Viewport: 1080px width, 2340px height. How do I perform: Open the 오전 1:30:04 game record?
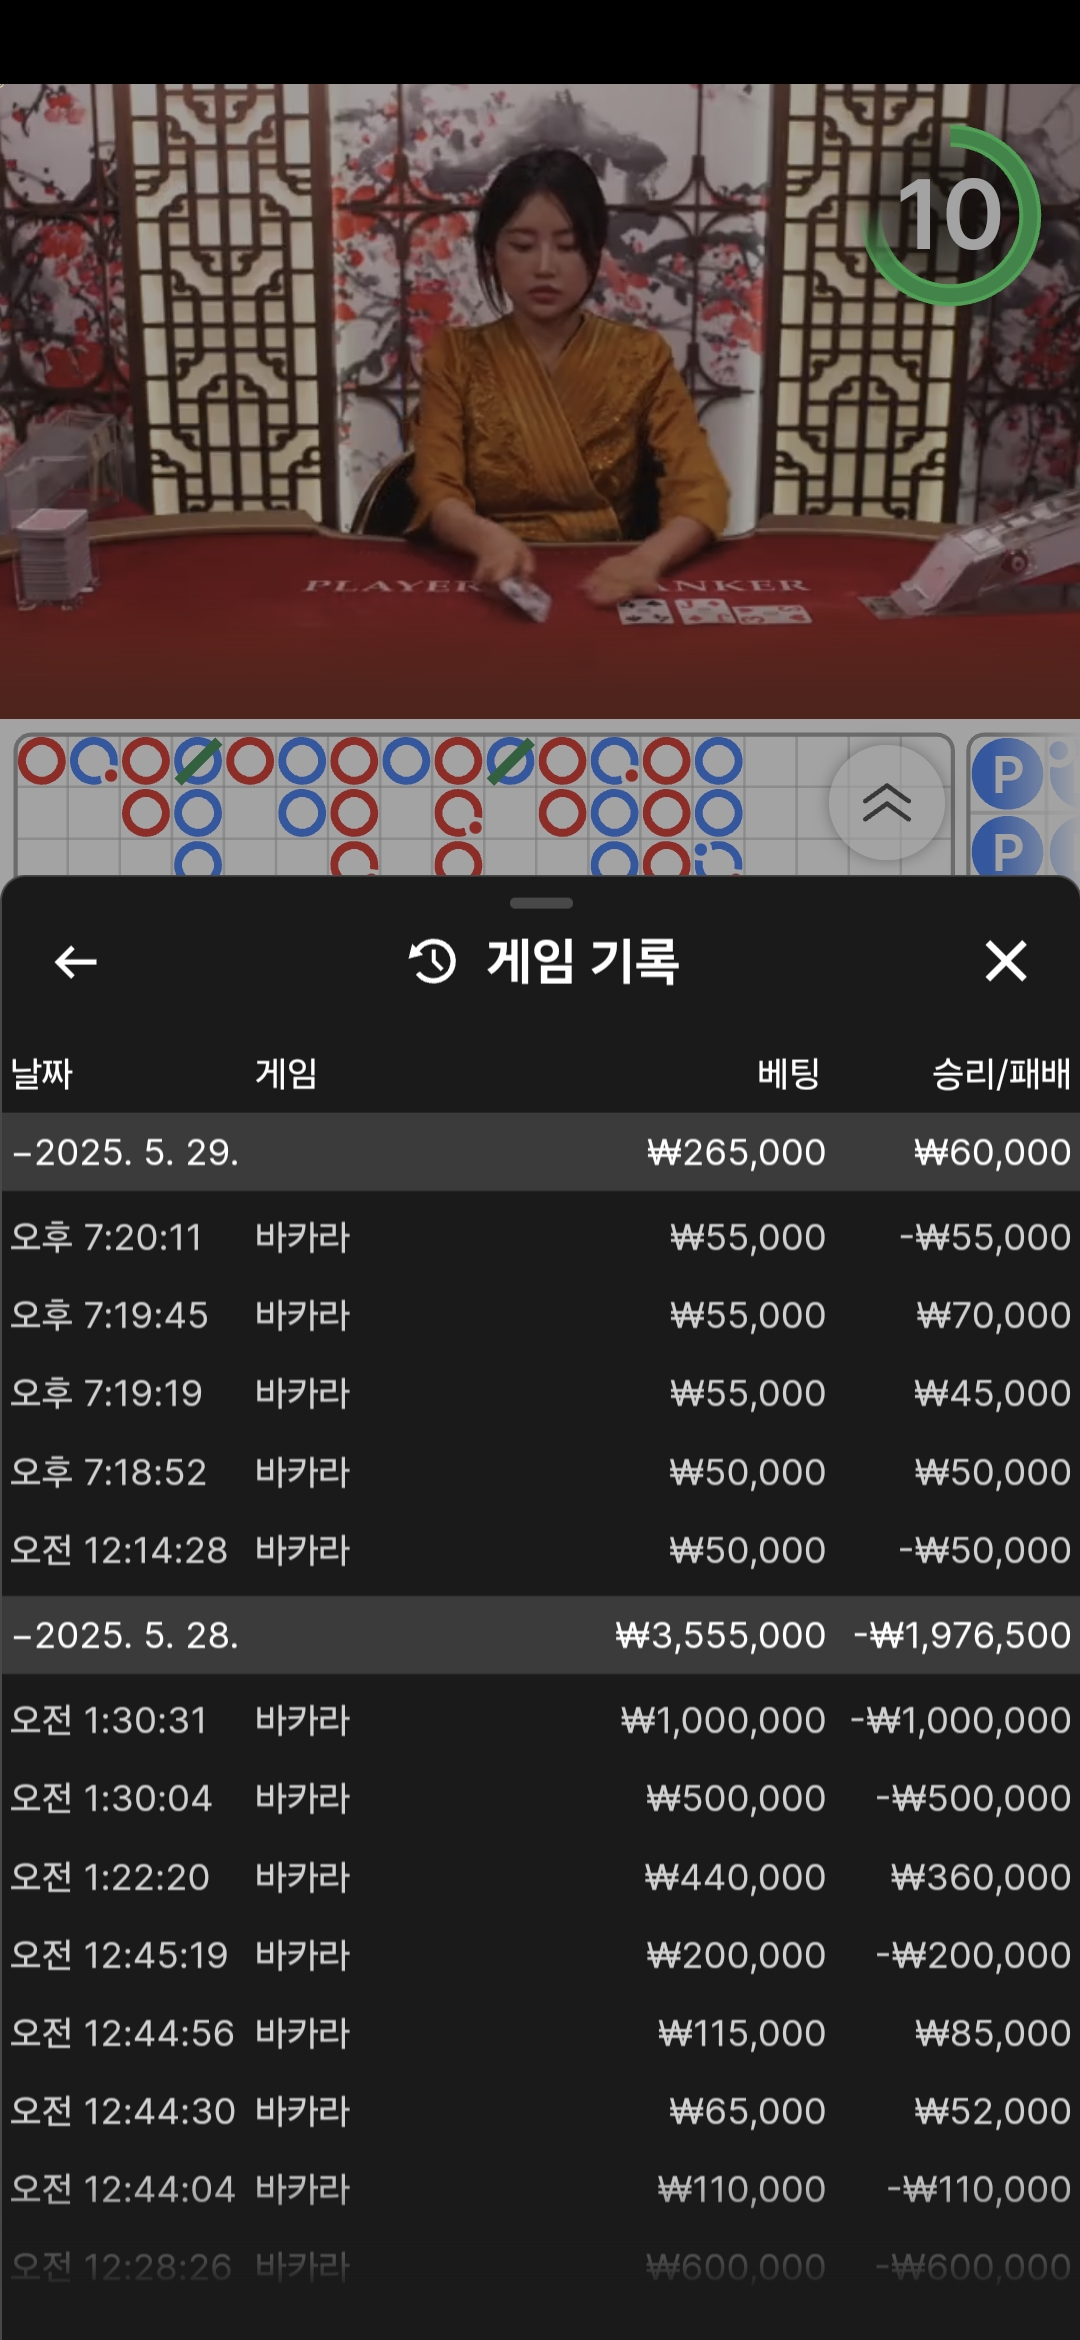point(540,1798)
